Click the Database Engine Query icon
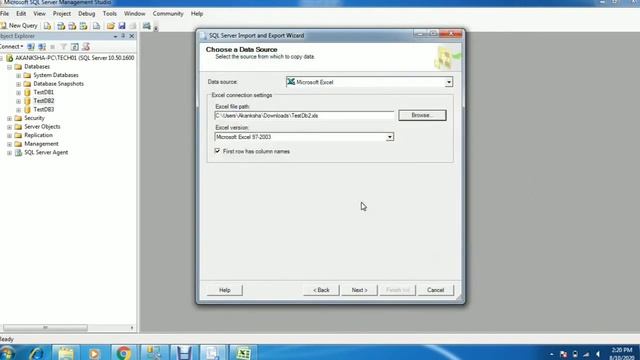 (x=47, y=26)
